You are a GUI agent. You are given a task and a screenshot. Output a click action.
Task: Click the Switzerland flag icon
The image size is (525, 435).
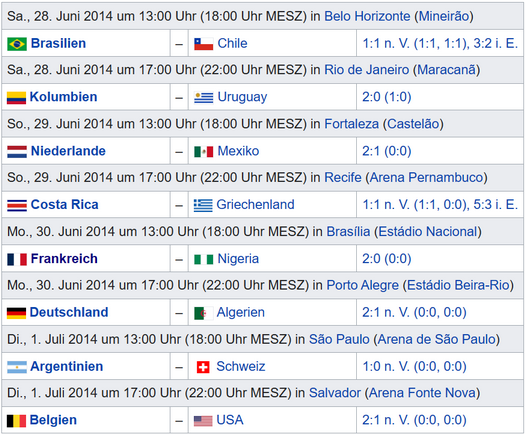click(203, 367)
